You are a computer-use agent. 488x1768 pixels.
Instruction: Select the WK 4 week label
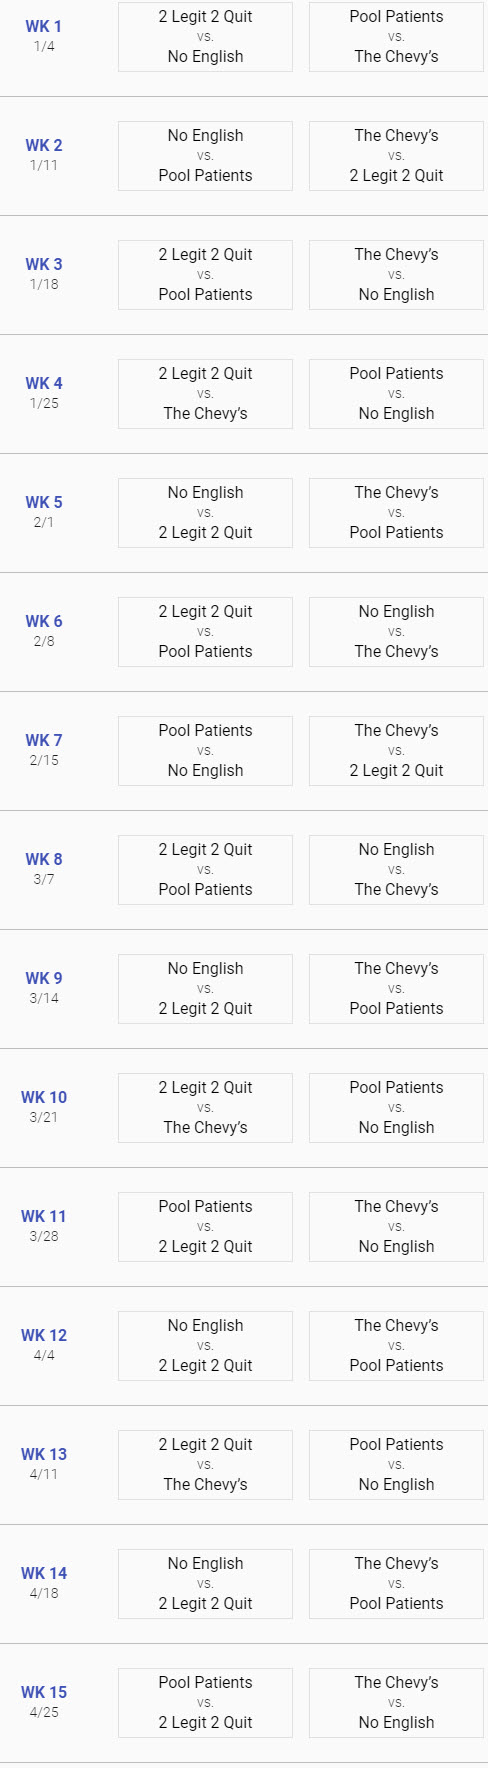(x=44, y=383)
